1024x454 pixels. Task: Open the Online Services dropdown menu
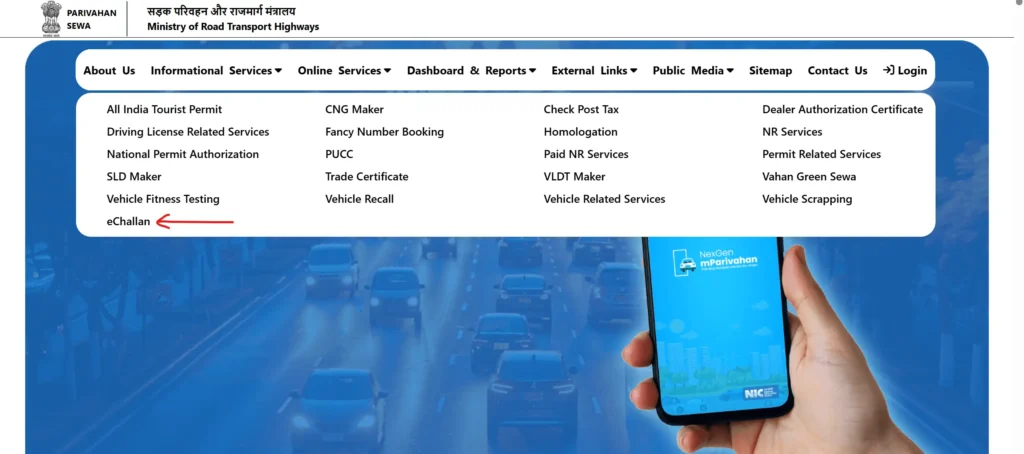344,71
